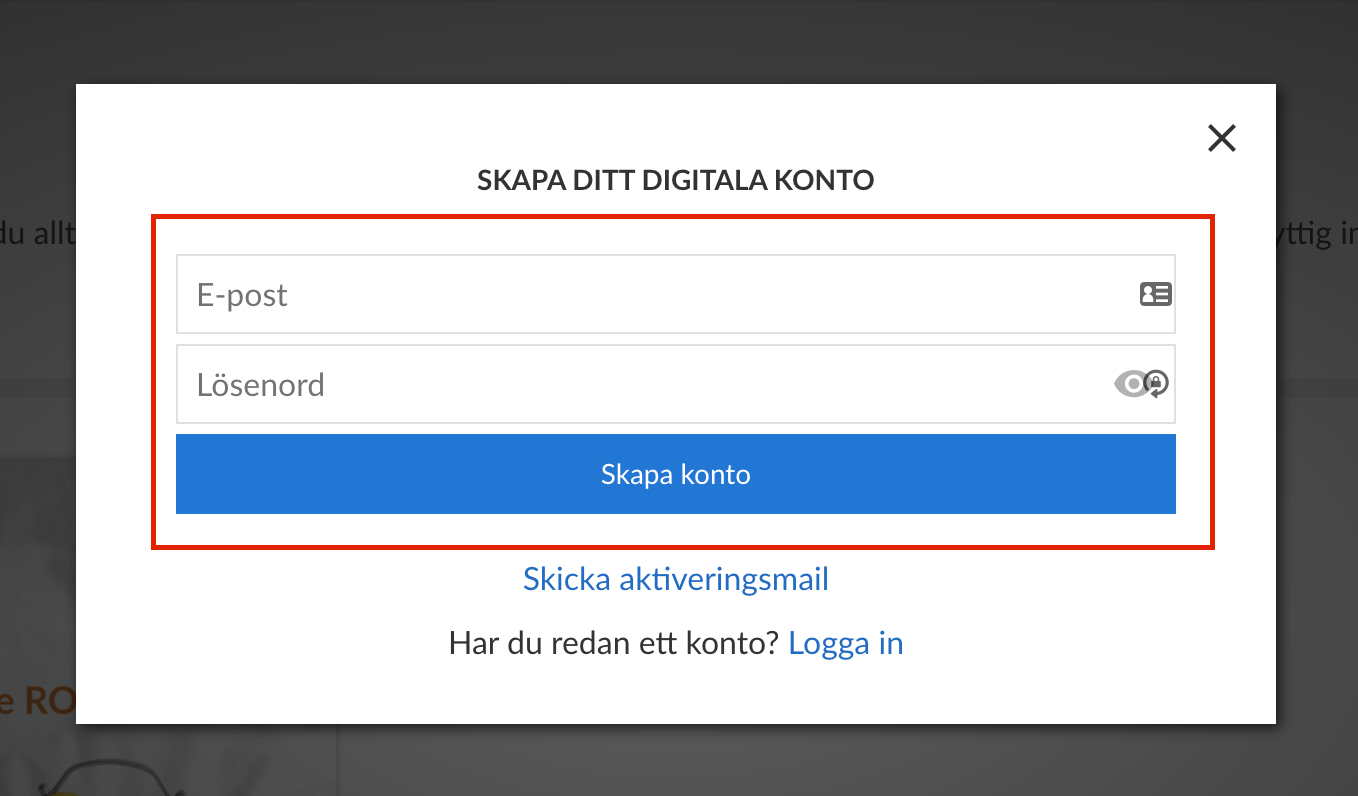Click the contact card autofill icon
The height and width of the screenshot is (796, 1358).
(1155, 294)
